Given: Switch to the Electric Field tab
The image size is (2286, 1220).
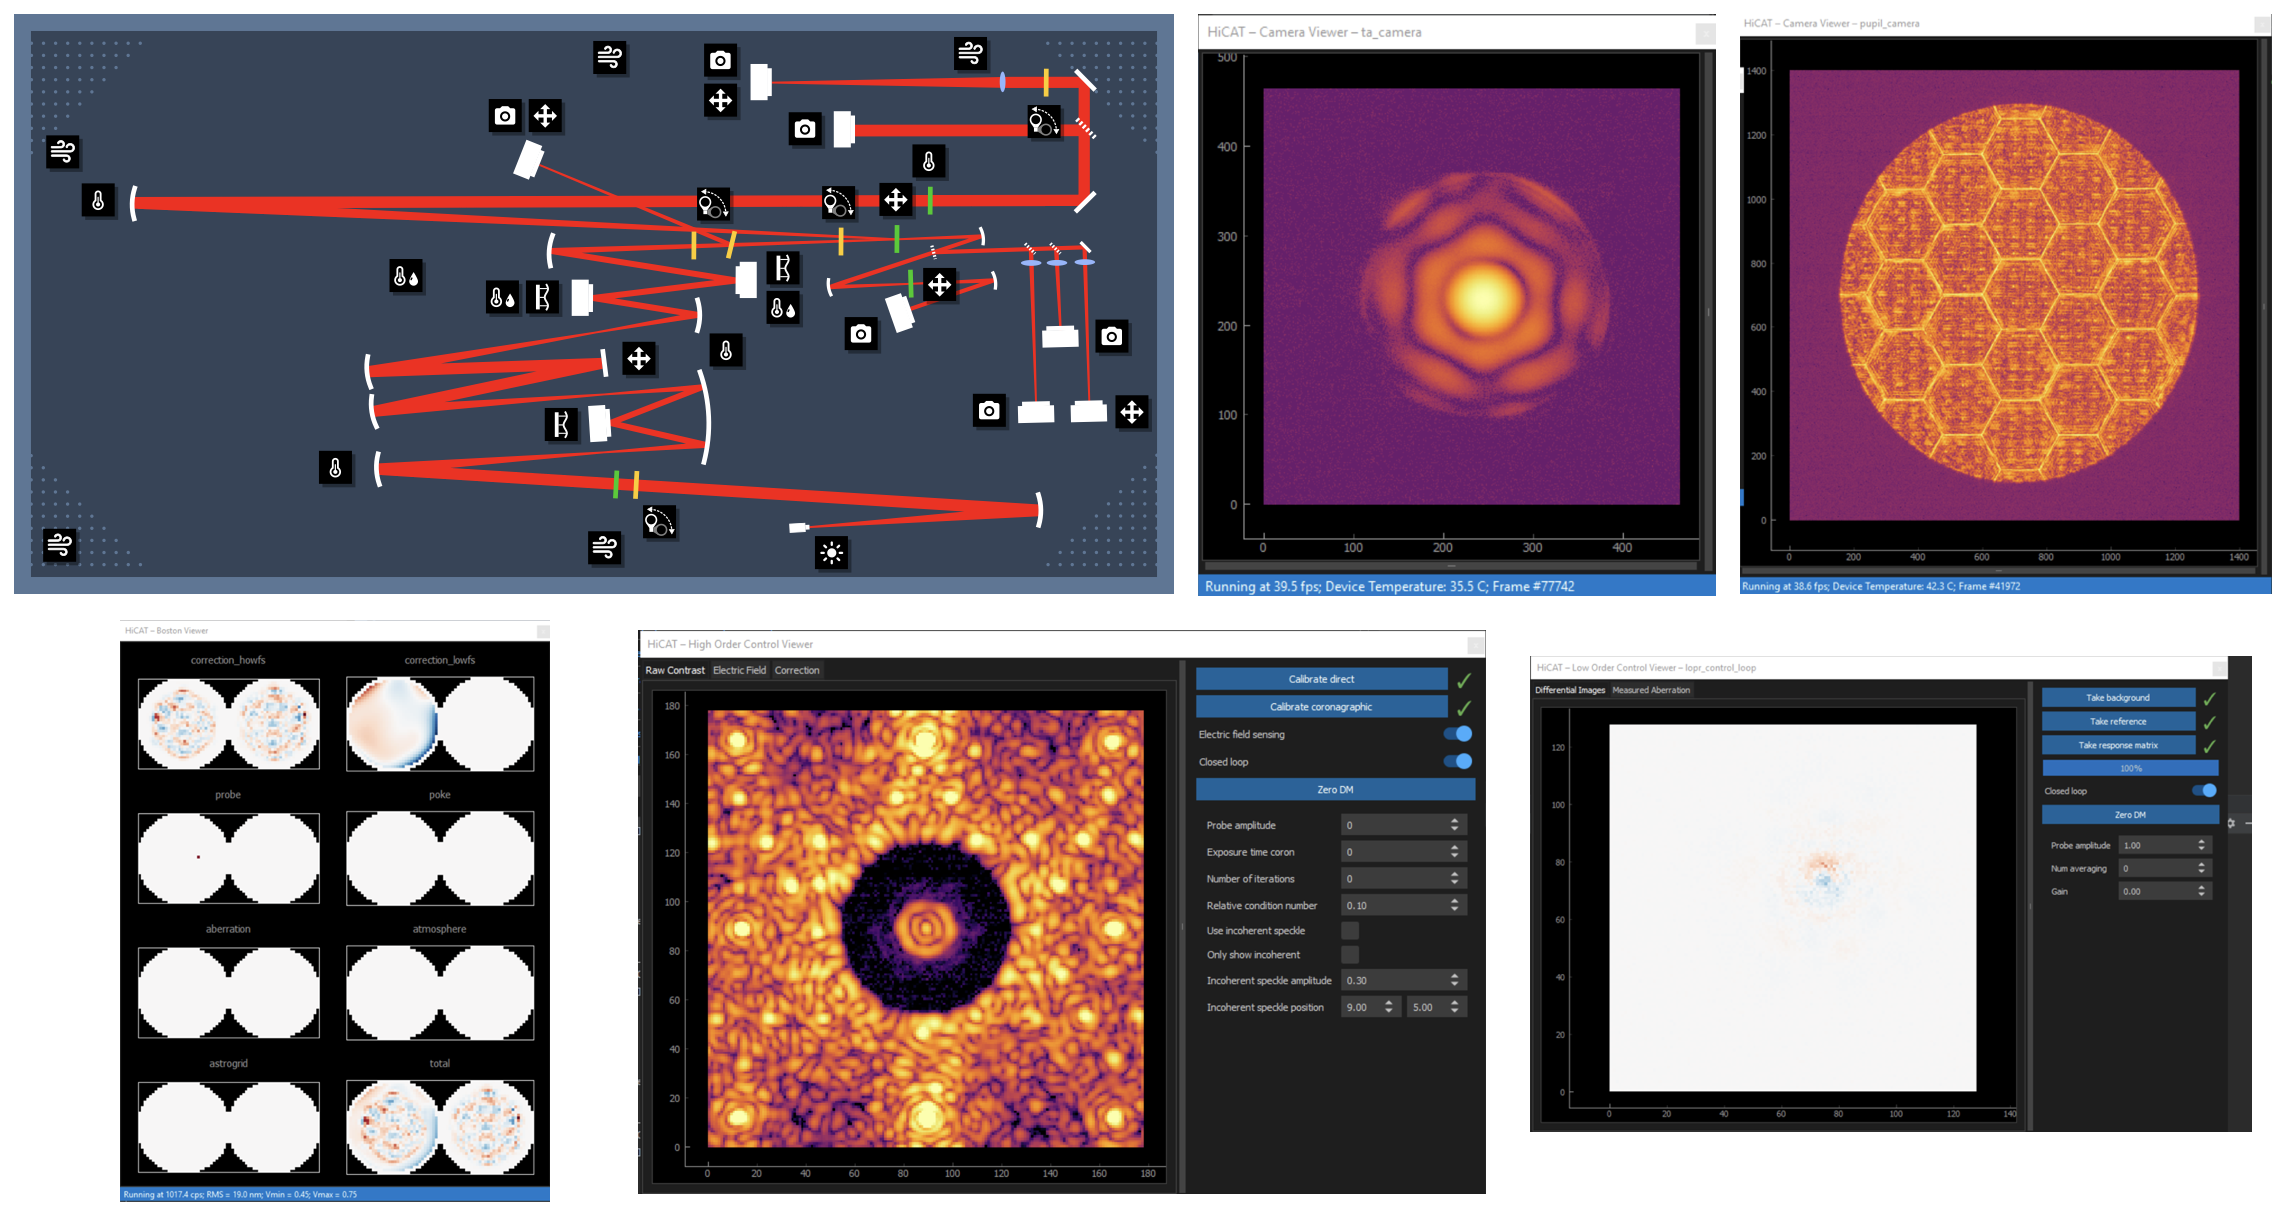Looking at the screenshot, I should tap(739, 670).
